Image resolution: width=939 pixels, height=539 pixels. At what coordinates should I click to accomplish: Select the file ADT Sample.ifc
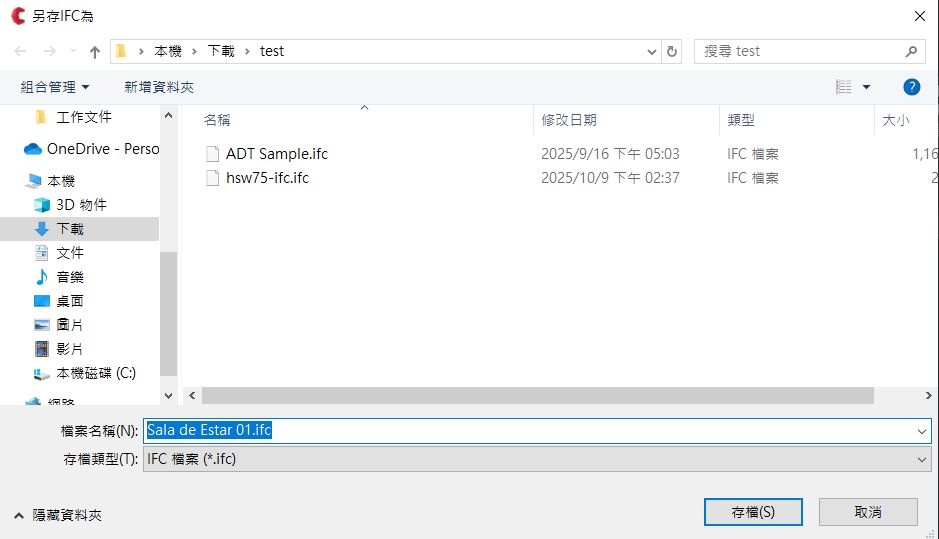[x=277, y=154]
